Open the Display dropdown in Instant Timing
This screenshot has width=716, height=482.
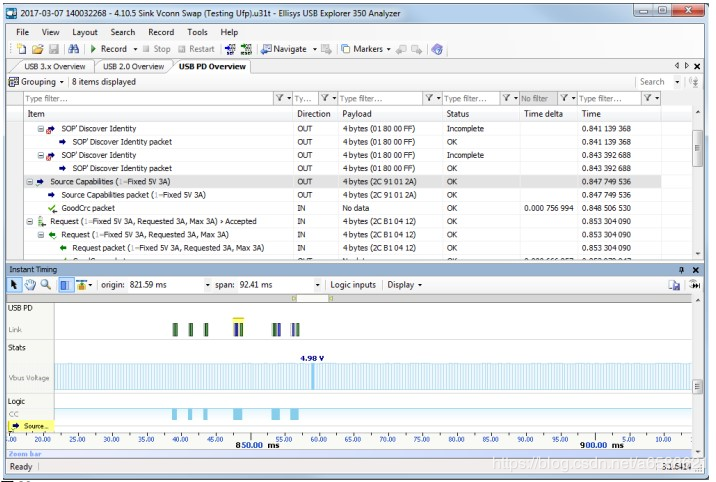[x=404, y=285]
